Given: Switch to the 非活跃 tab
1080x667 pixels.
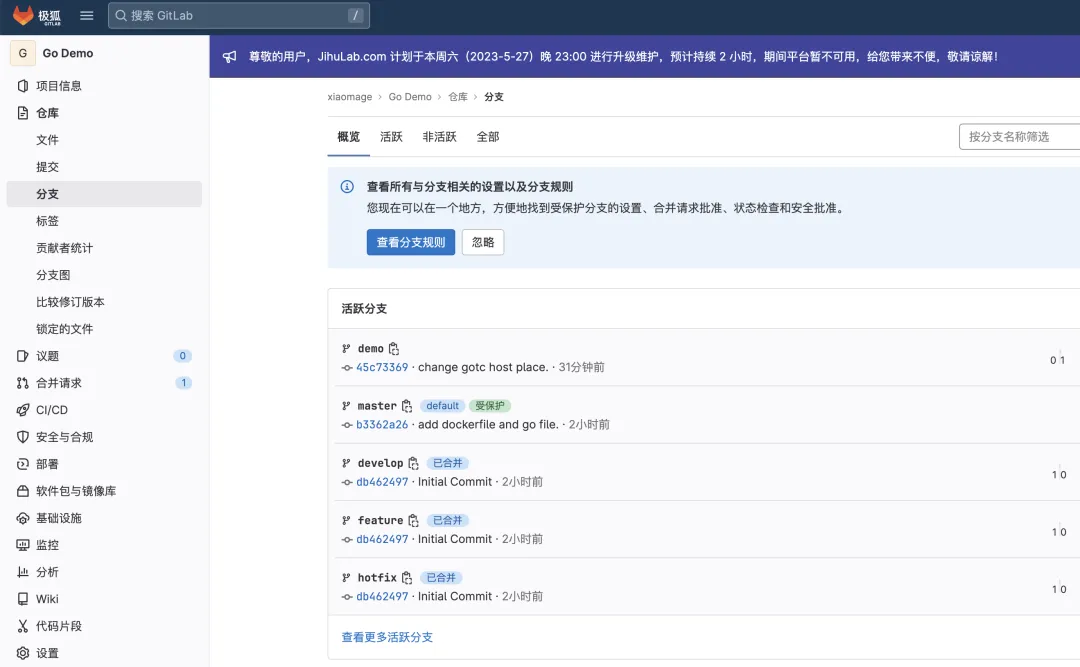Looking at the screenshot, I should tap(439, 136).
